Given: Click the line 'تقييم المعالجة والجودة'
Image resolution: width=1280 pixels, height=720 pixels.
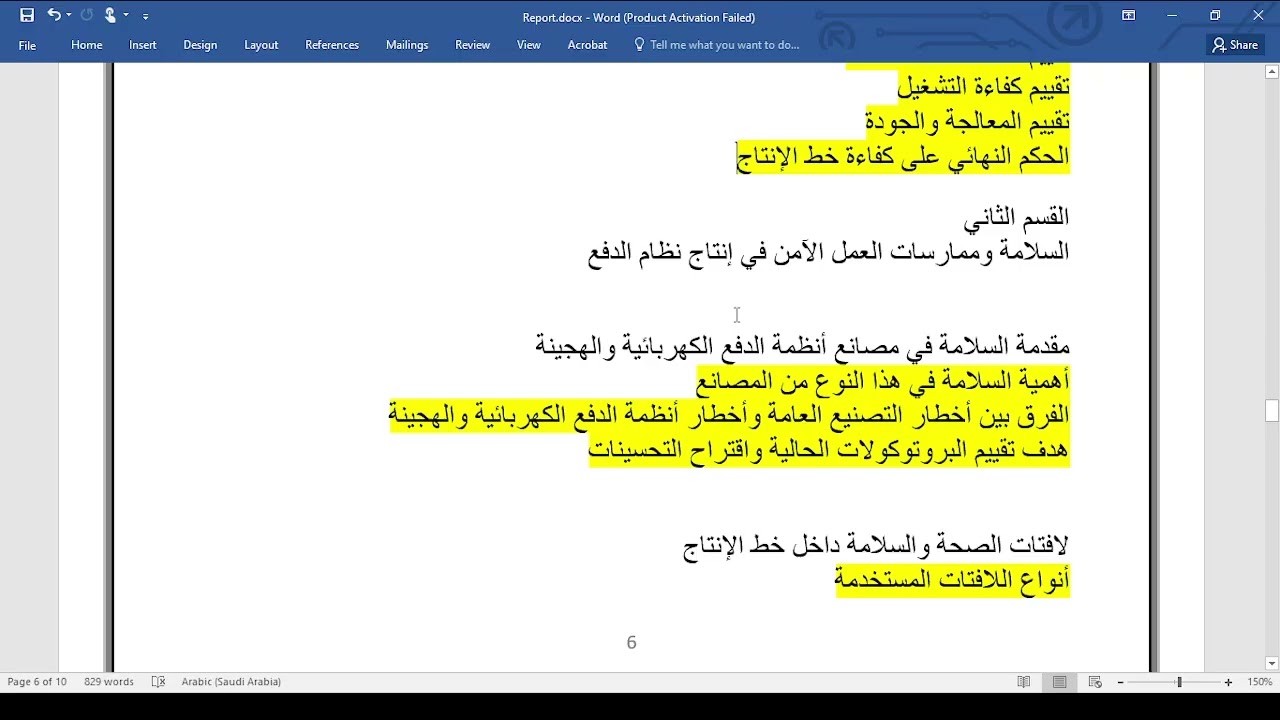Looking at the screenshot, I should click(x=968, y=122).
